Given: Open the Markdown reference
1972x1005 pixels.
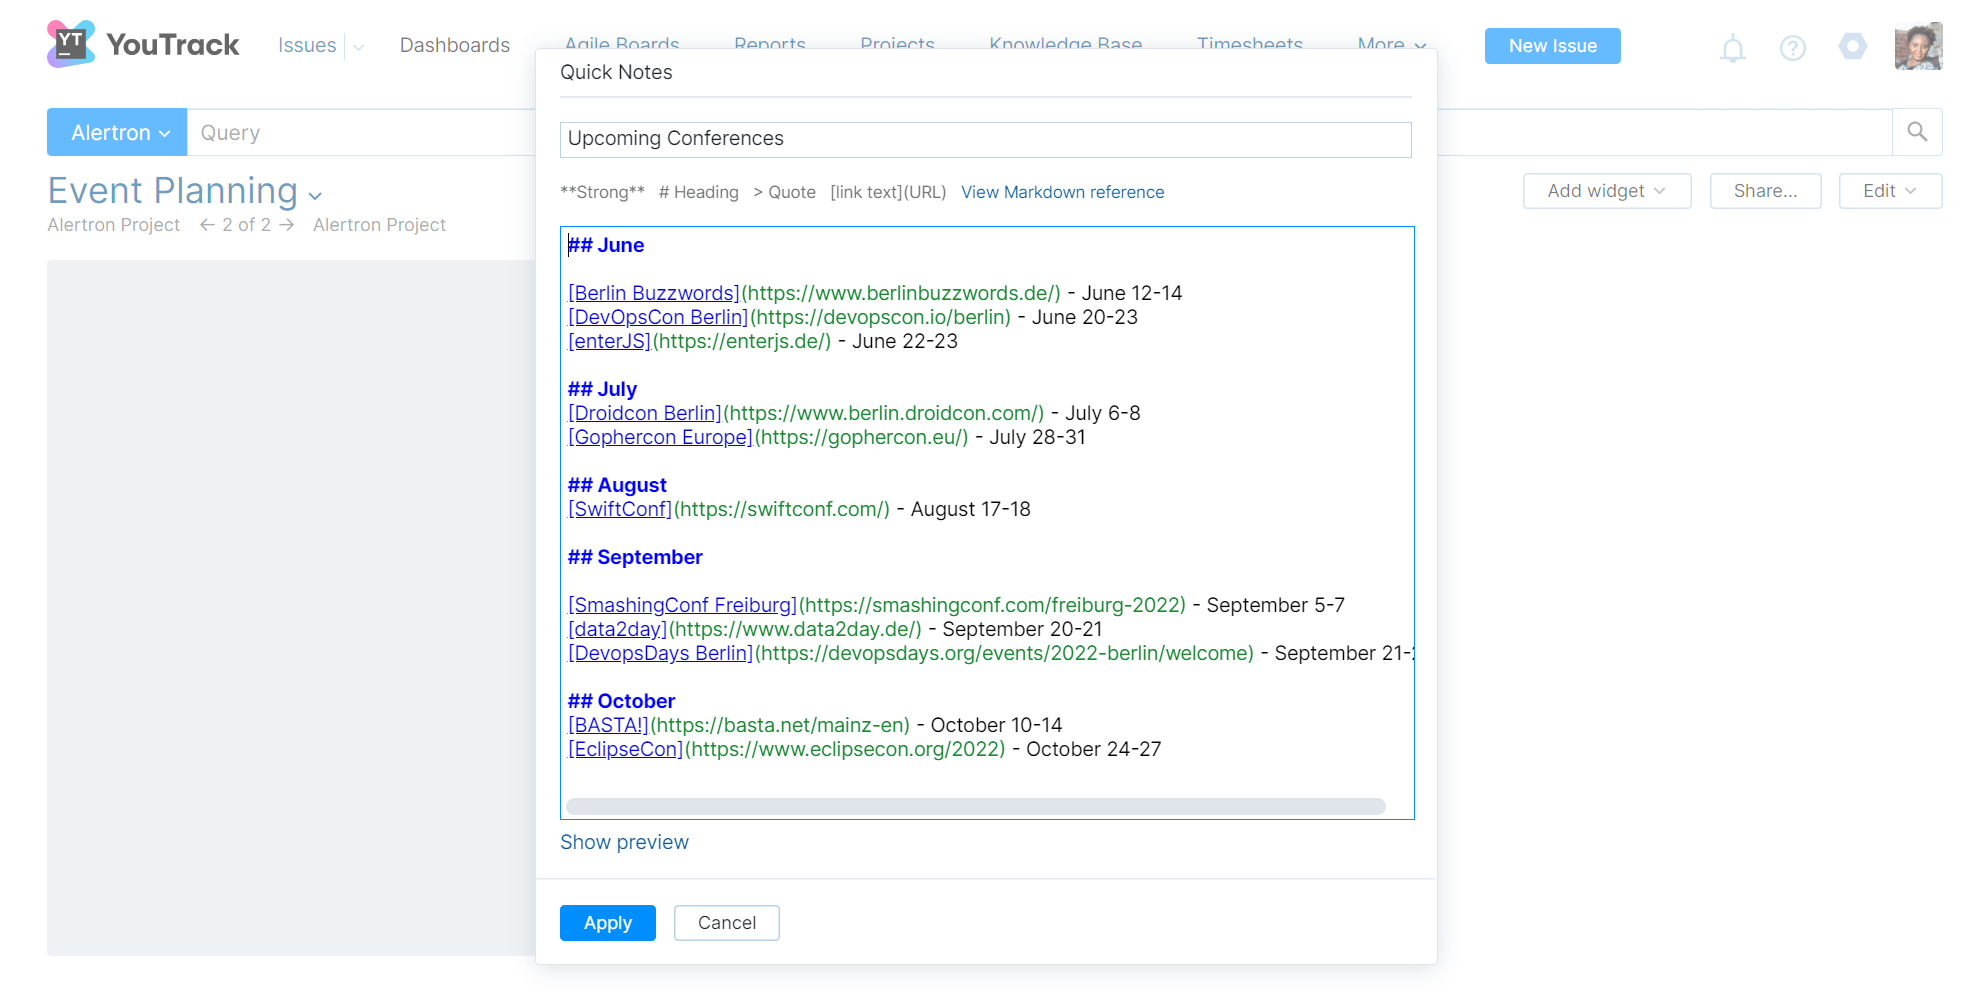Looking at the screenshot, I should [1062, 192].
